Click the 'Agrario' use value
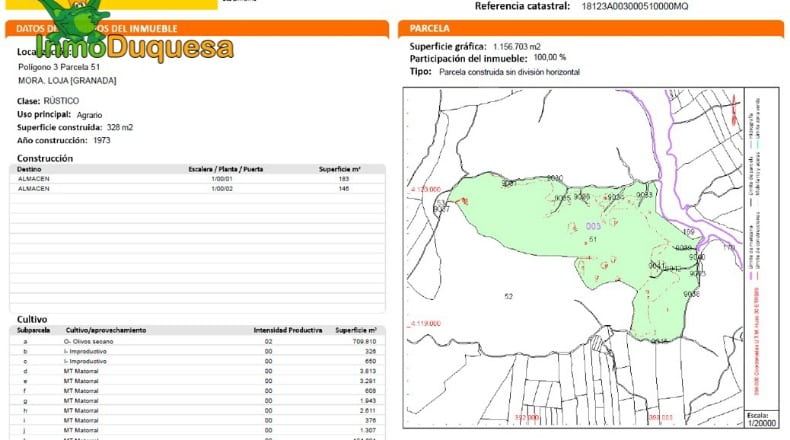 click(x=89, y=115)
